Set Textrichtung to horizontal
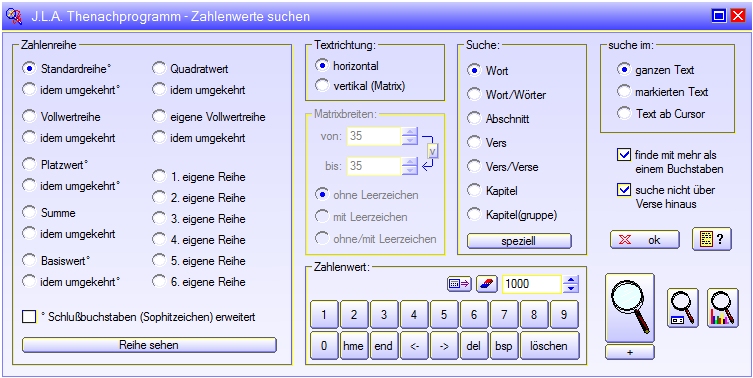 point(322,65)
